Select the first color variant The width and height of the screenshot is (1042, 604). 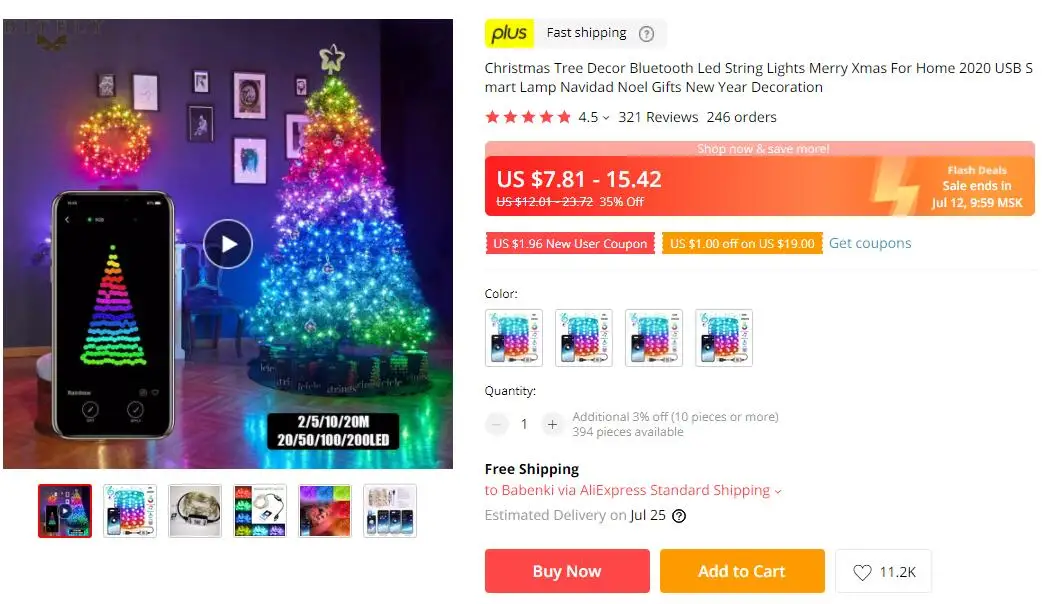514,338
